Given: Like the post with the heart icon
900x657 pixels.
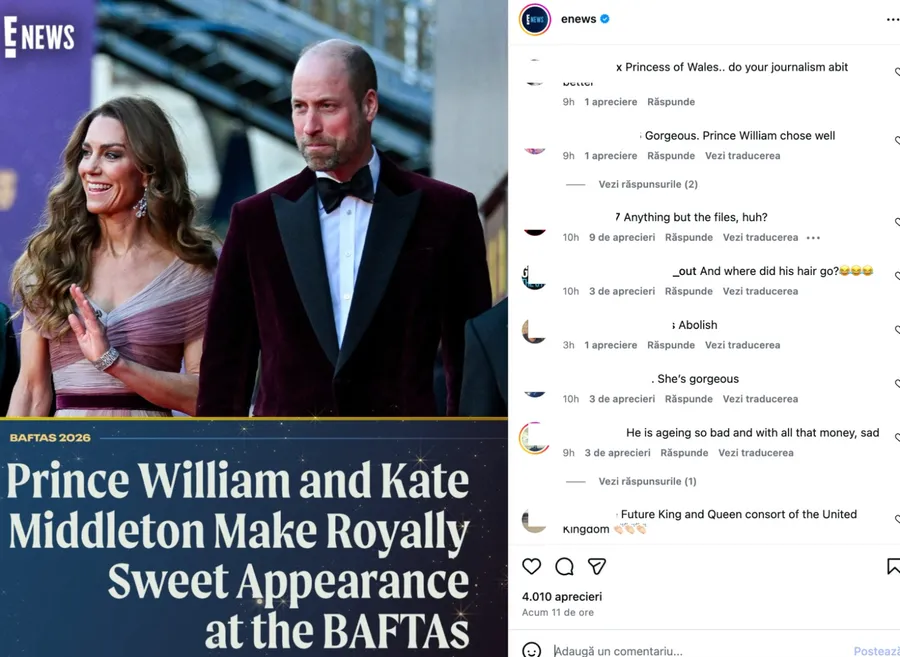Looking at the screenshot, I should [x=532, y=567].
